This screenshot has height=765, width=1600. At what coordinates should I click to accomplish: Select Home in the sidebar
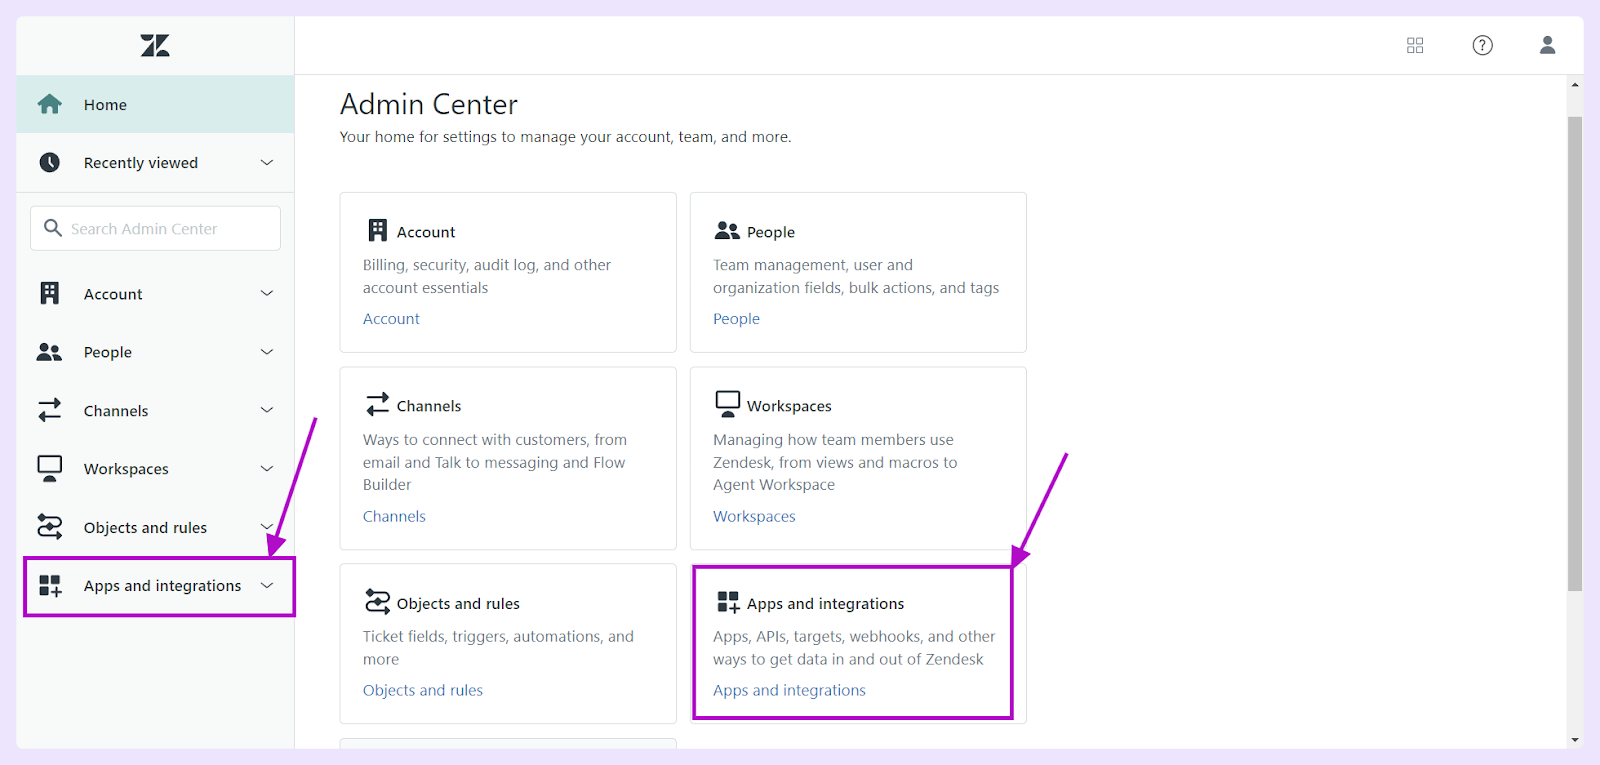(x=155, y=104)
